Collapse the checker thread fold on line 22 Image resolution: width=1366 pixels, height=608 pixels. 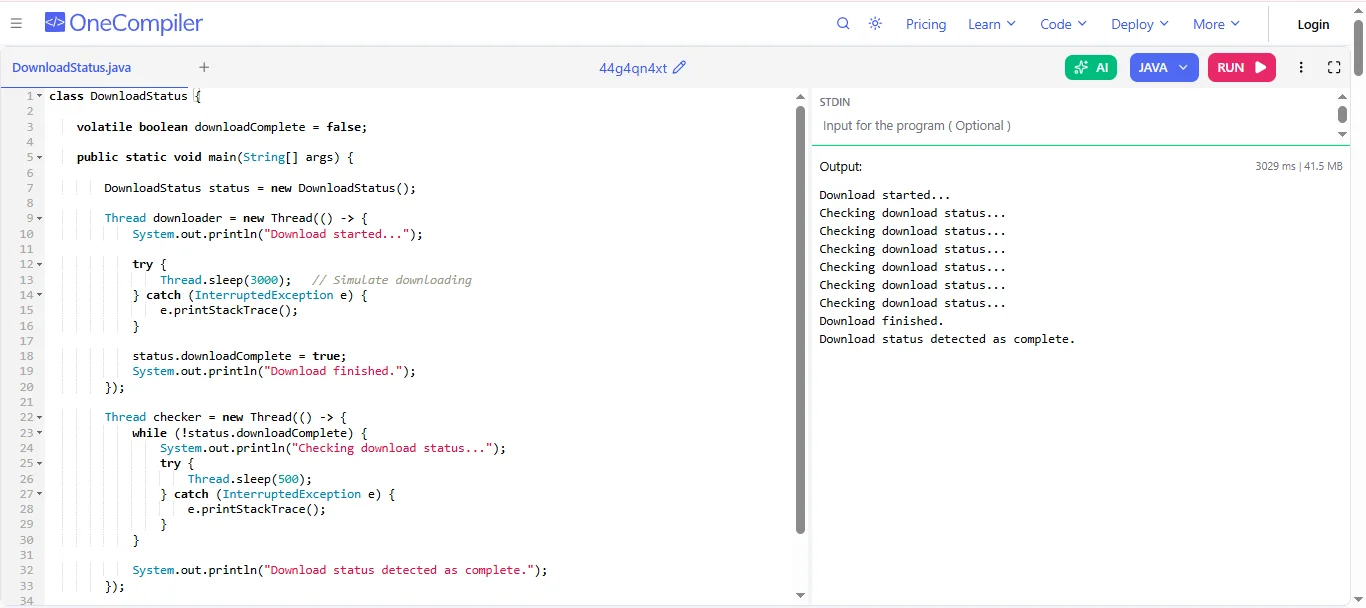point(40,417)
